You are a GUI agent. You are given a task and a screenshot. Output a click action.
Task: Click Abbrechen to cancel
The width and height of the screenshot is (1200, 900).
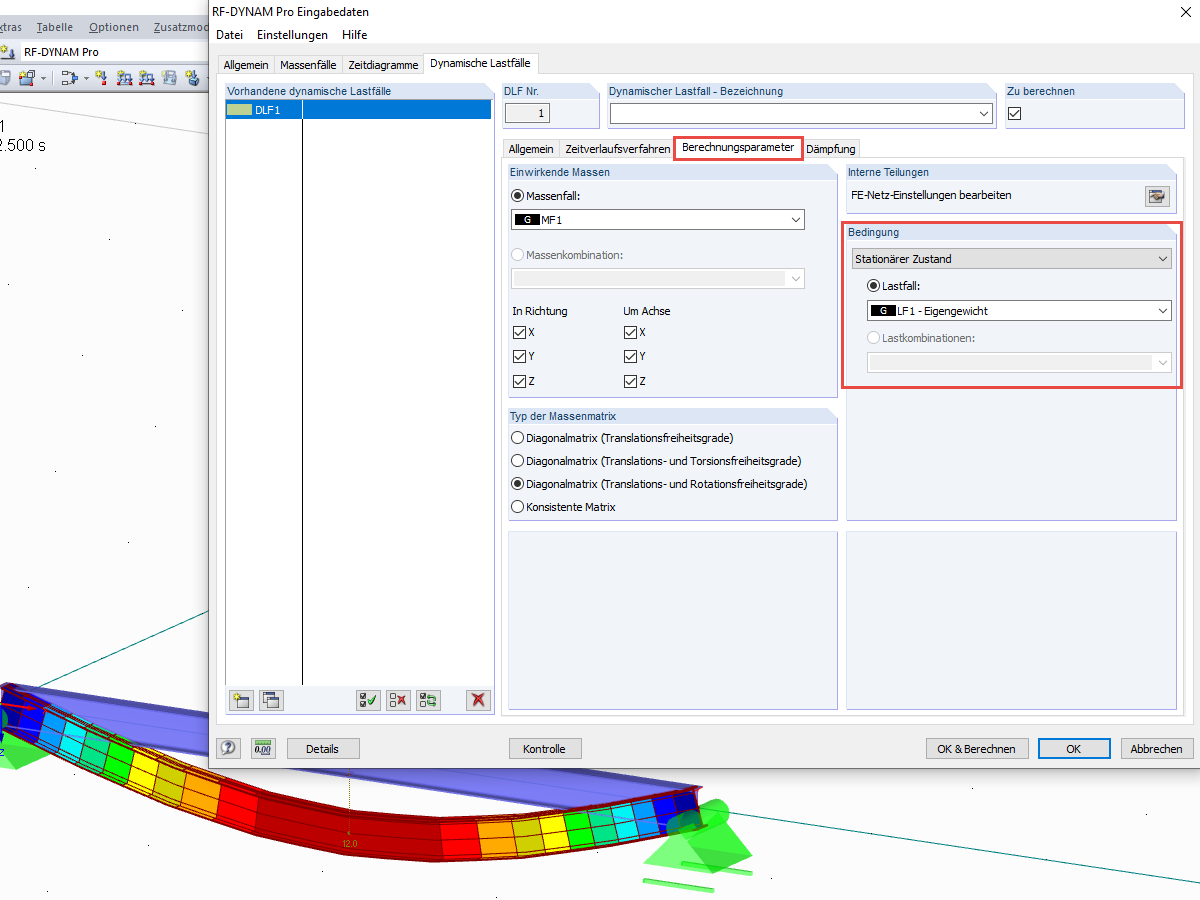[1156, 749]
